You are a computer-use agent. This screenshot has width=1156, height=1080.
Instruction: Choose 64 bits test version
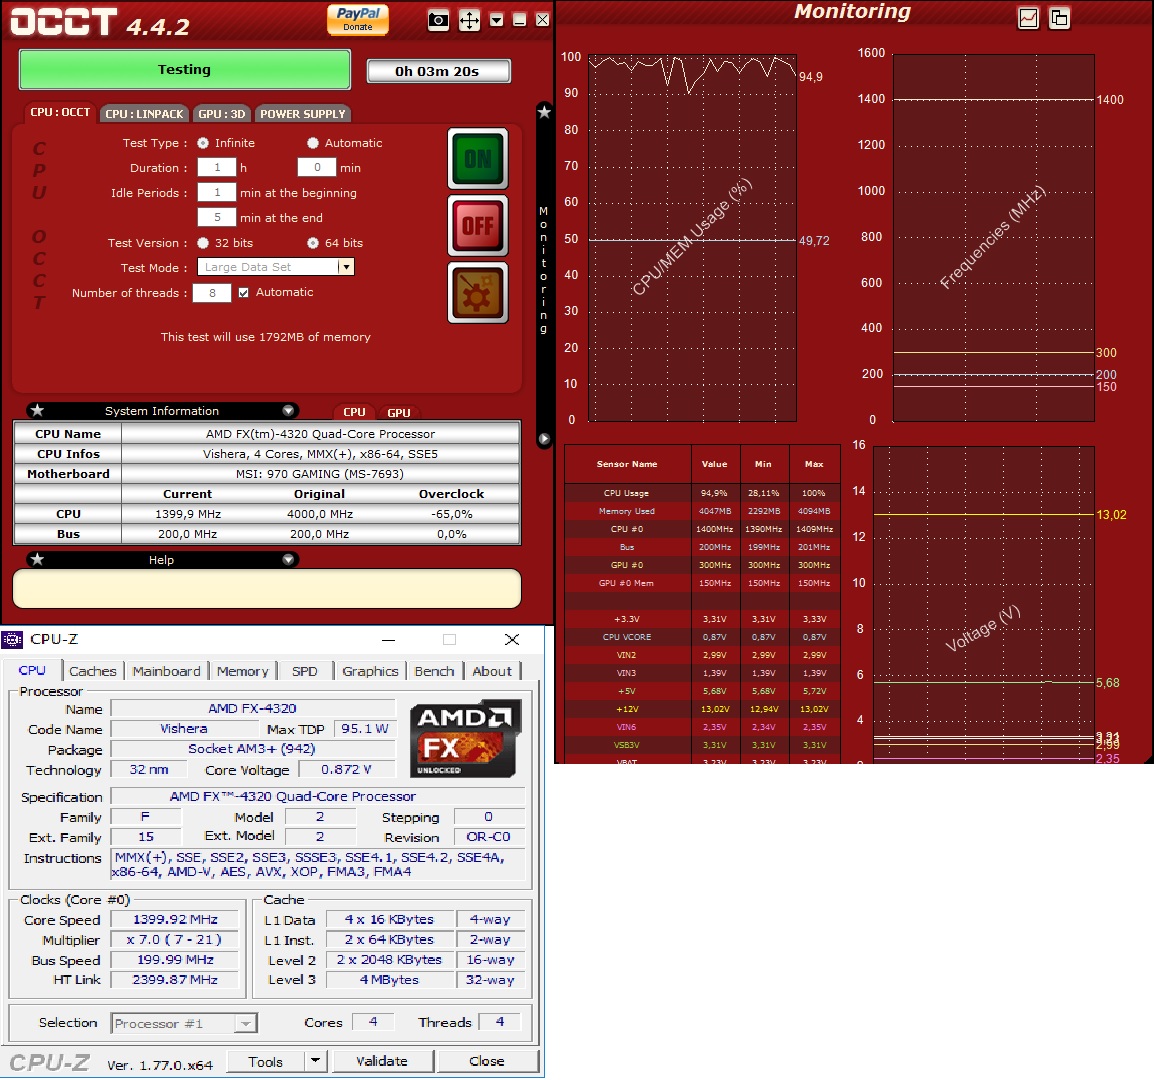313,243
